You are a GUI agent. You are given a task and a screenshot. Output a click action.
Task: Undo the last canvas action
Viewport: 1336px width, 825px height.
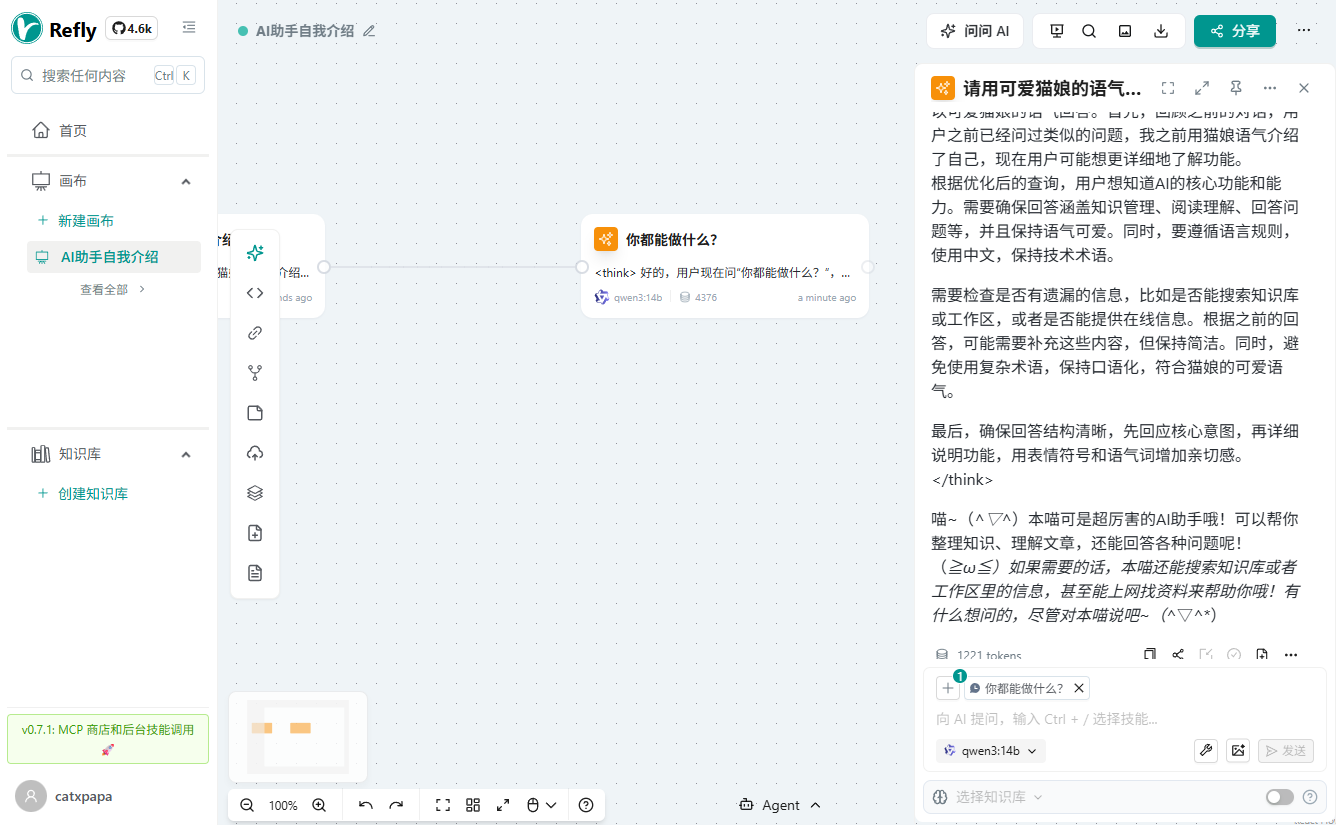pos(366,805)
